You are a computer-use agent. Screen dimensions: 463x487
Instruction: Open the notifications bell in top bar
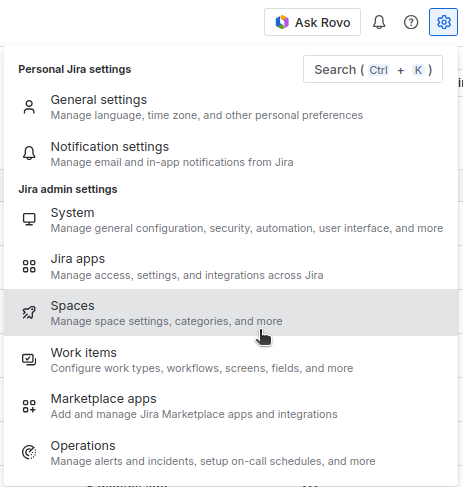point(379,22)
